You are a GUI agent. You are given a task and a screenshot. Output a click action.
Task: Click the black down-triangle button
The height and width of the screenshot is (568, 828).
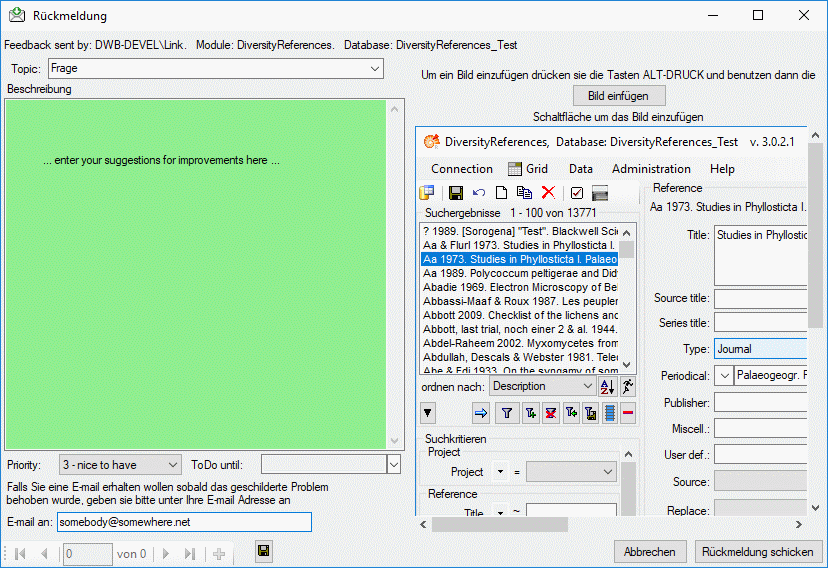(428, 413)
